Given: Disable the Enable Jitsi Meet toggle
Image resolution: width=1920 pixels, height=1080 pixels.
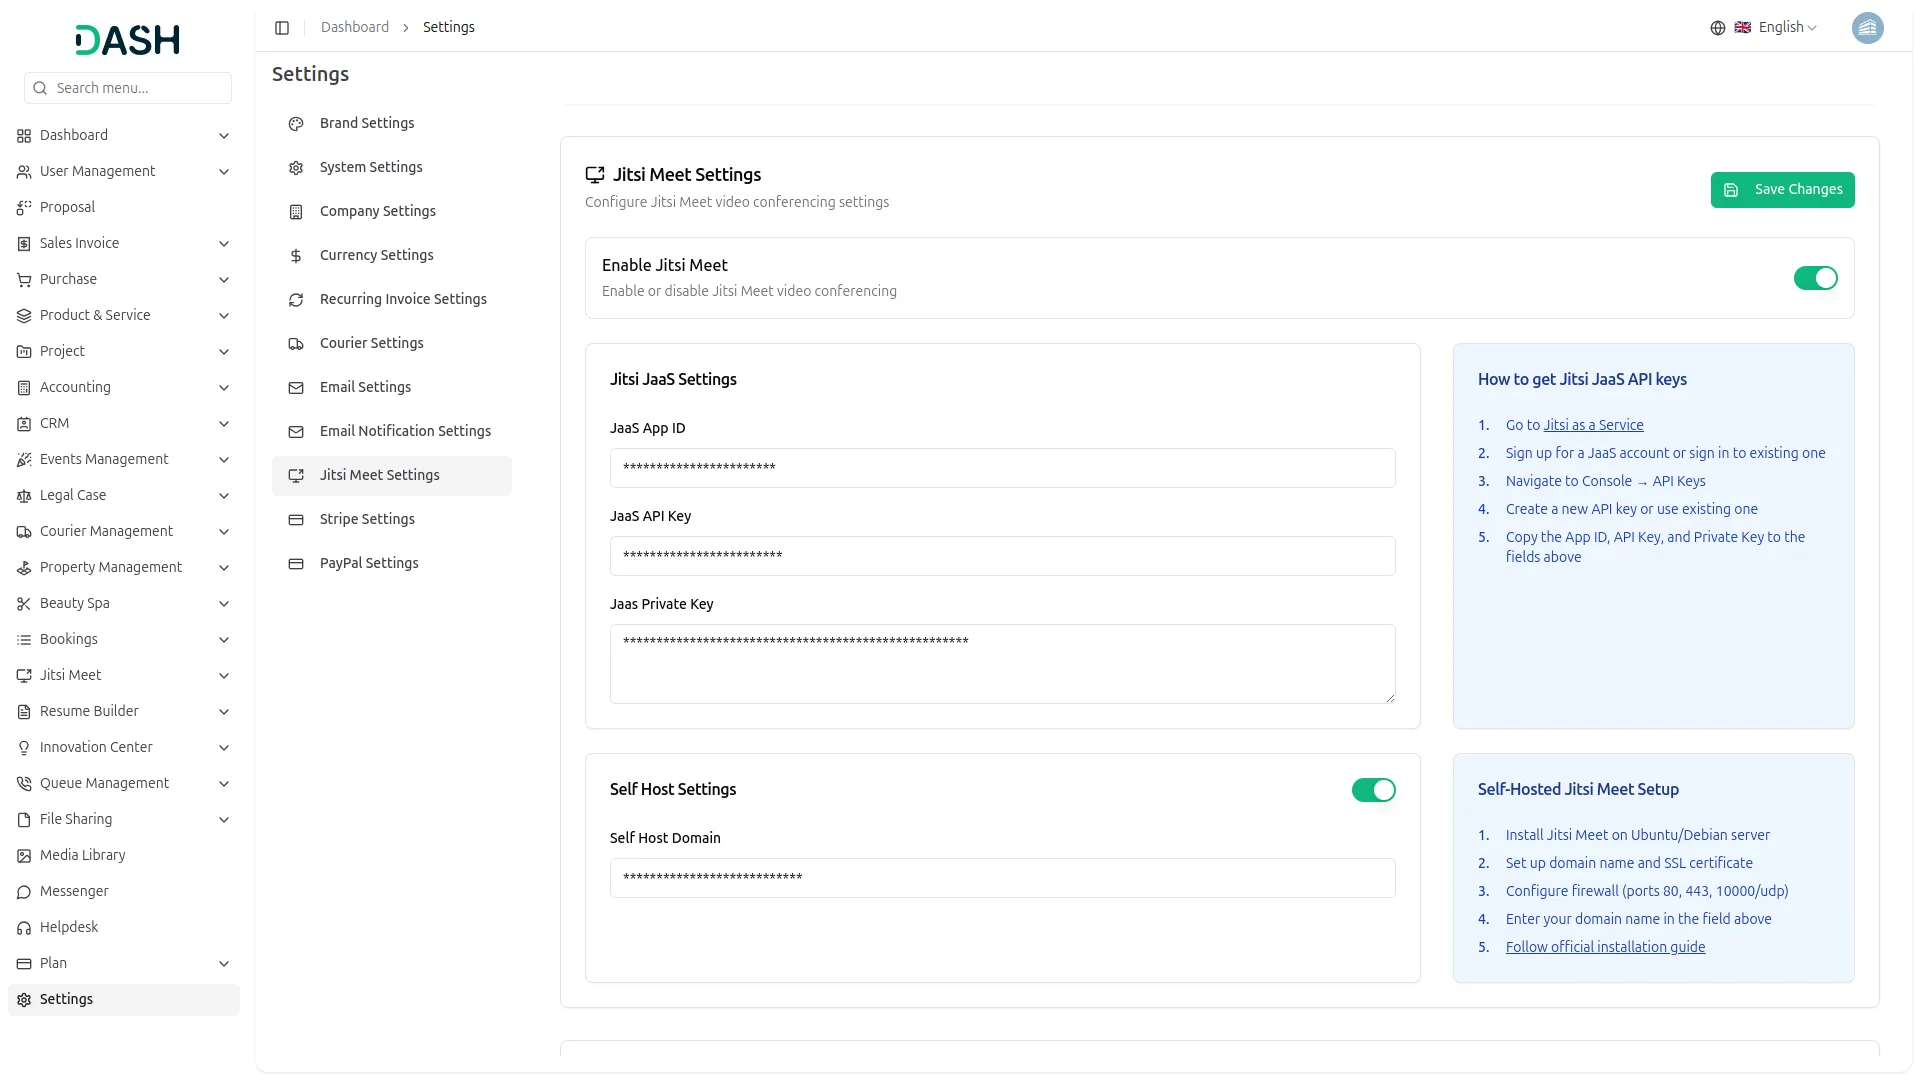Looking at the screenshot, I should (1814, 278).
